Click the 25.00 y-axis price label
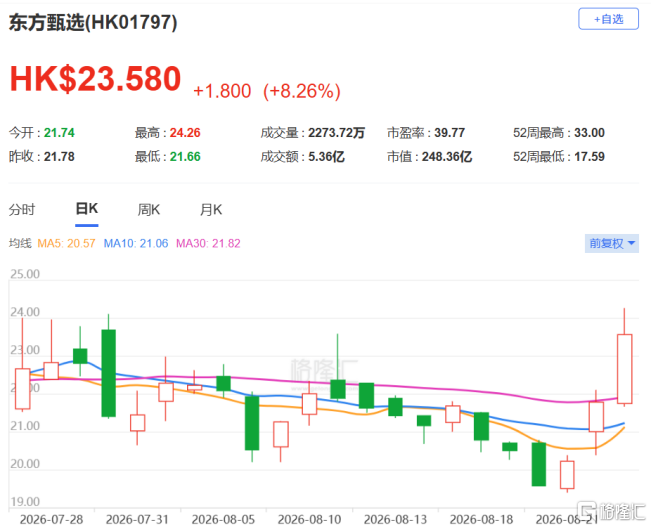652x528 pixels. click(25, 274)
